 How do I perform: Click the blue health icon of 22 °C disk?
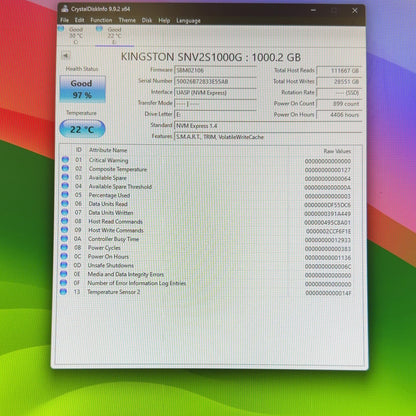coord(99,29)
